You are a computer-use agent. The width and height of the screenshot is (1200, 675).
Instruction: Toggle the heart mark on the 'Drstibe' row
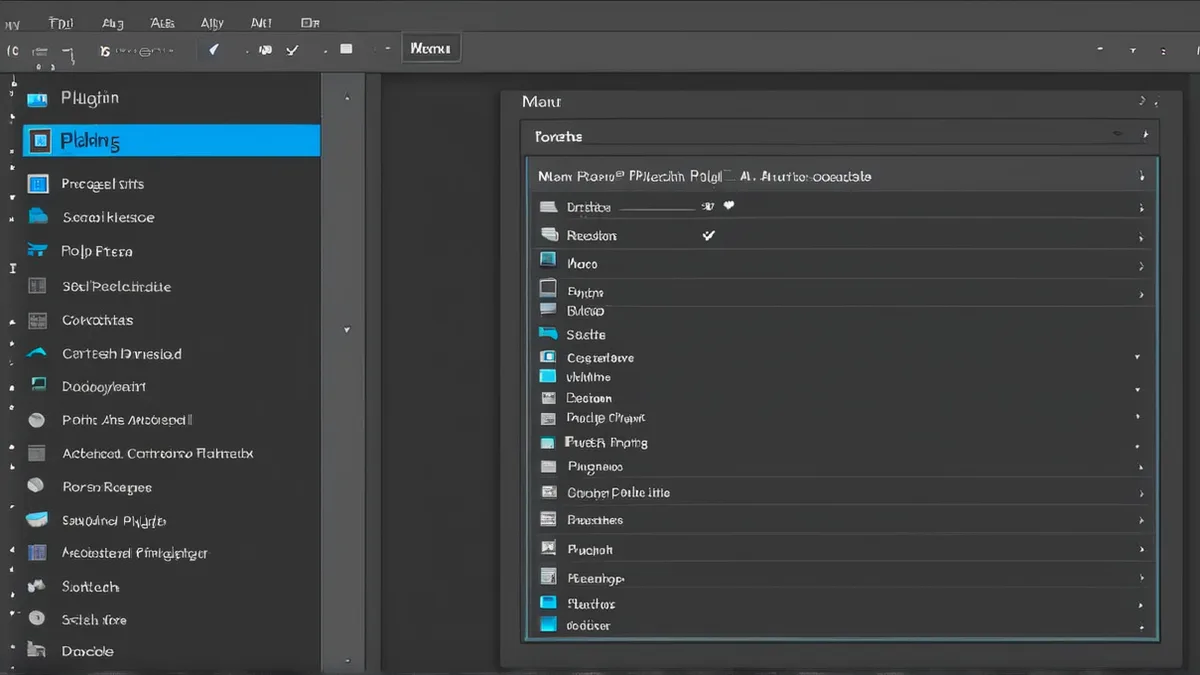coord(728,206)
